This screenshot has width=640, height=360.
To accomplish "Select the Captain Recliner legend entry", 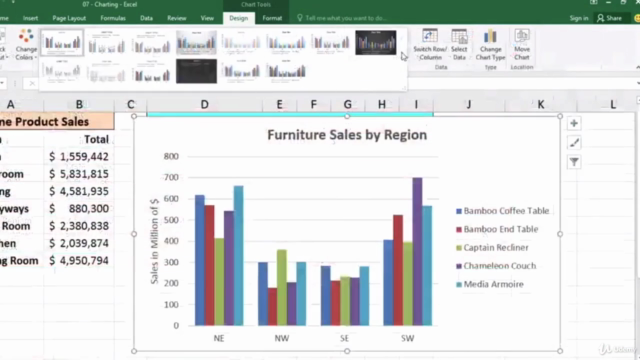I will (x=492, y=248).
